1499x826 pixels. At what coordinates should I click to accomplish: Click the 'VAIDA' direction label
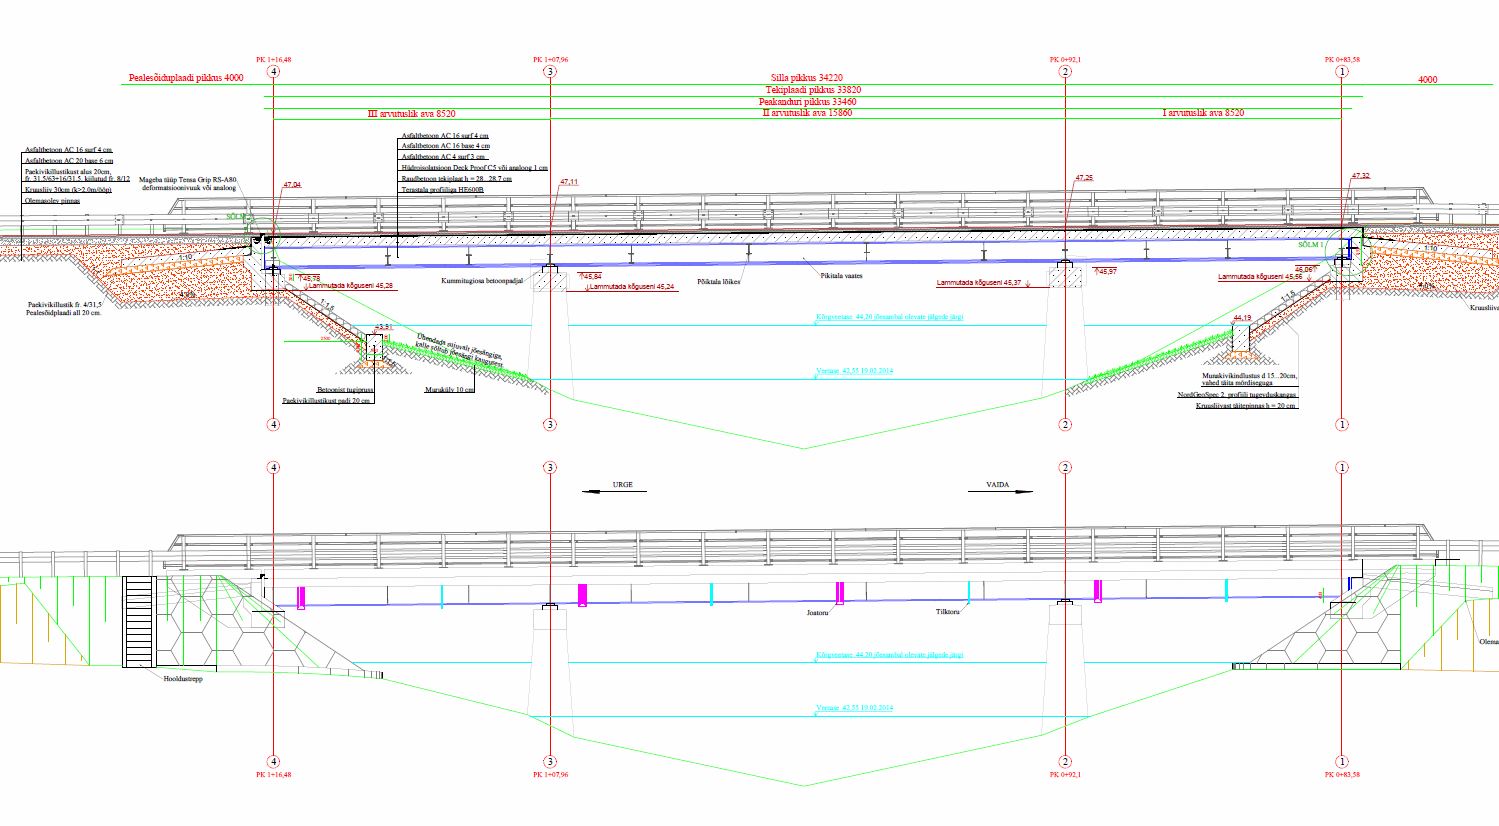tap(997, 485)
